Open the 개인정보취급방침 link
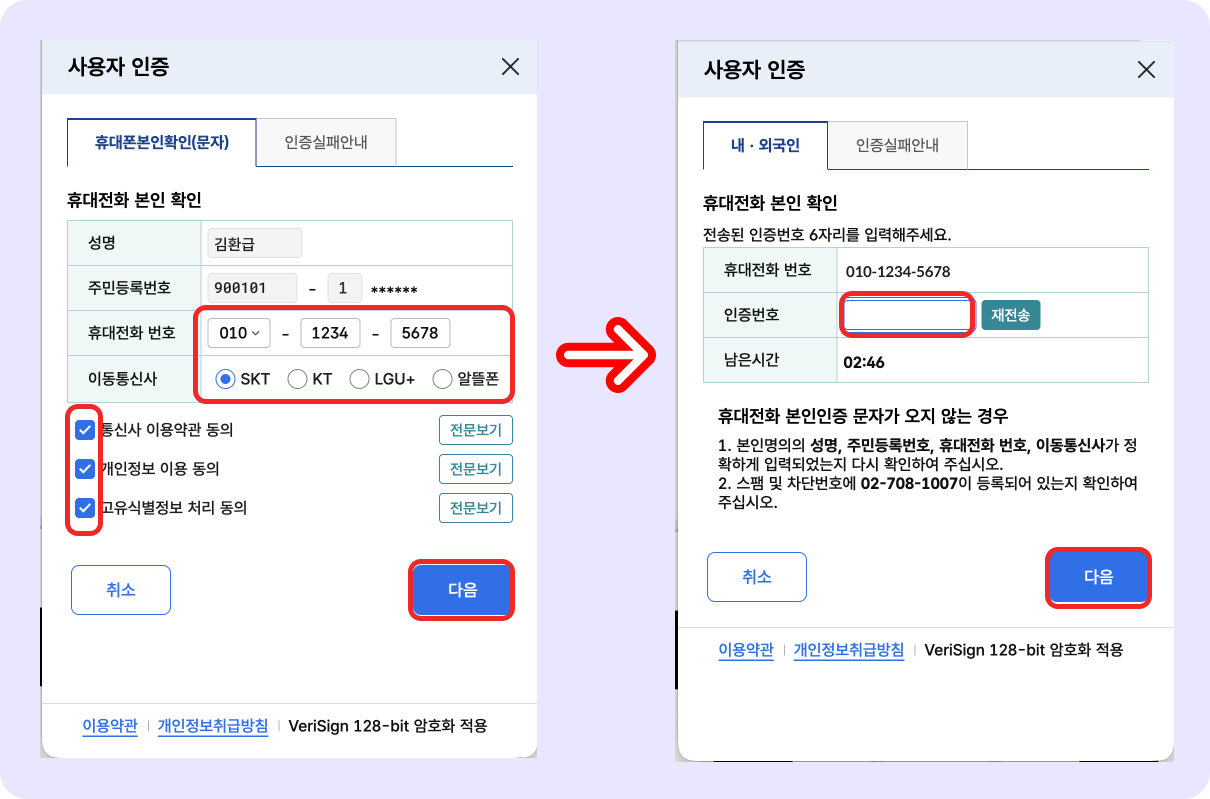The width and height of the screenshot is (1210, 799). click(x=212, y=726)
